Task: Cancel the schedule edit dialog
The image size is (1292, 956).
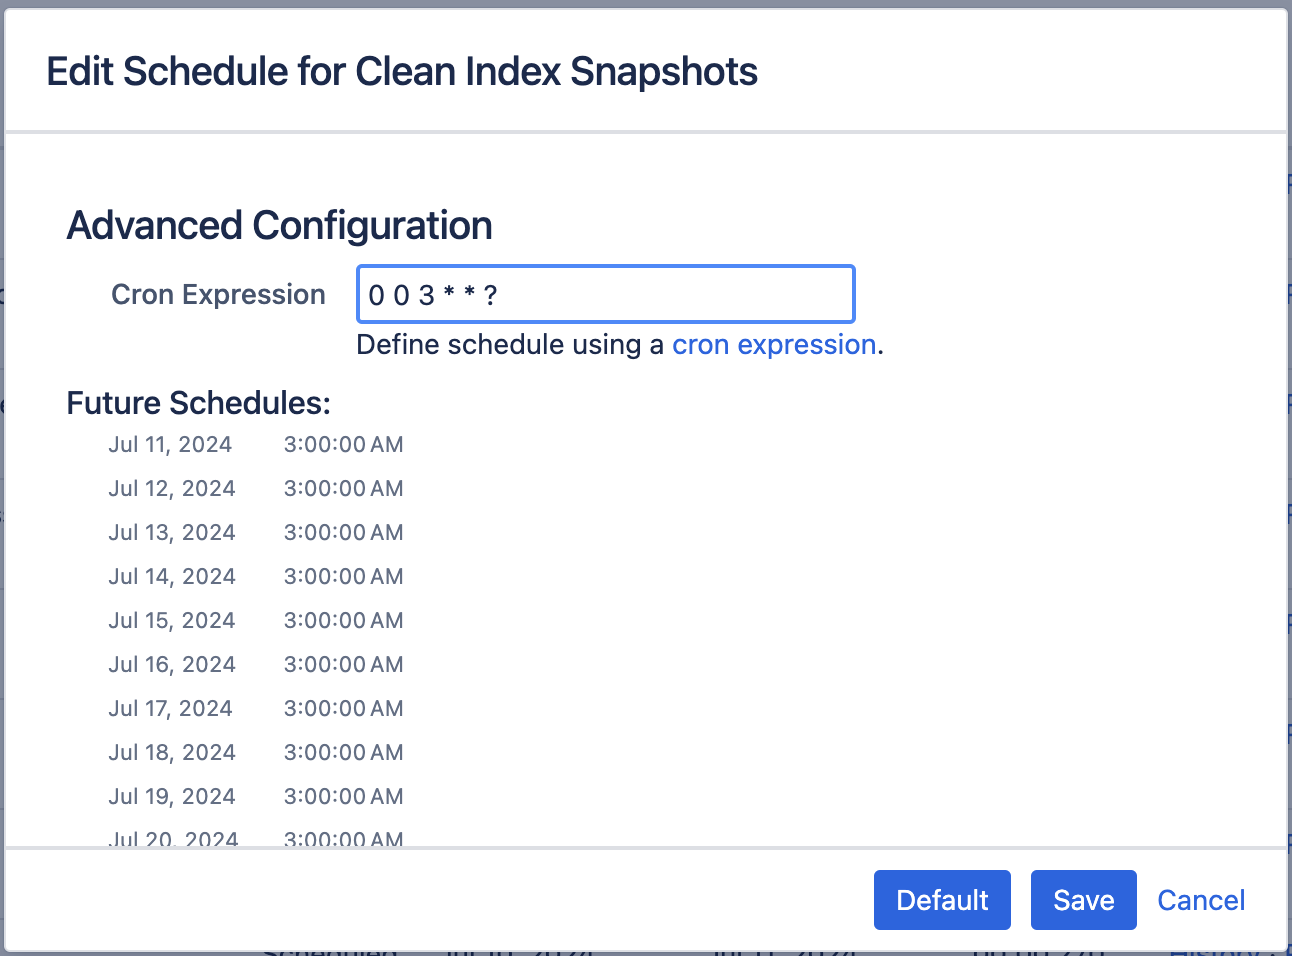Action: click(x=1200, y=900)
